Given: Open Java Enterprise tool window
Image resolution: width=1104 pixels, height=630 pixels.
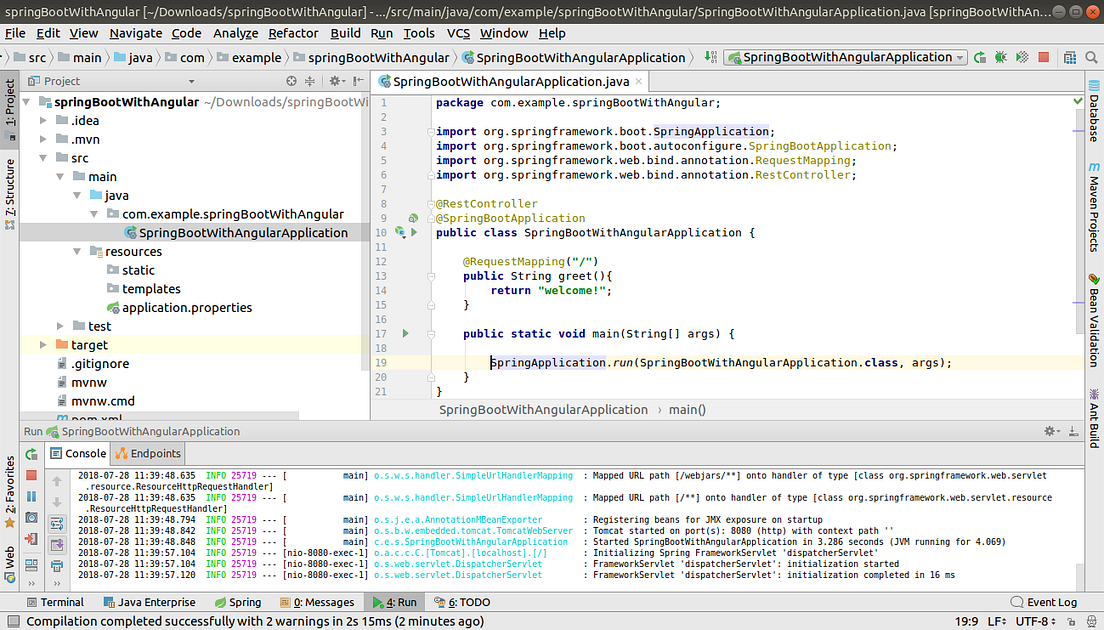Looking at the screenshot, I should click(x=149, y=603).
